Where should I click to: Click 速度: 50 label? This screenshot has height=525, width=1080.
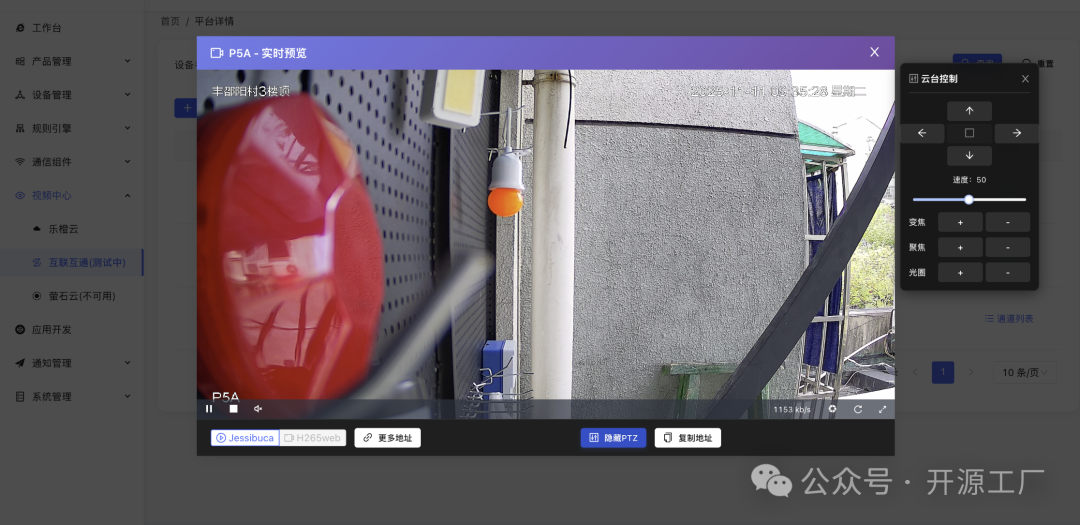969,180
